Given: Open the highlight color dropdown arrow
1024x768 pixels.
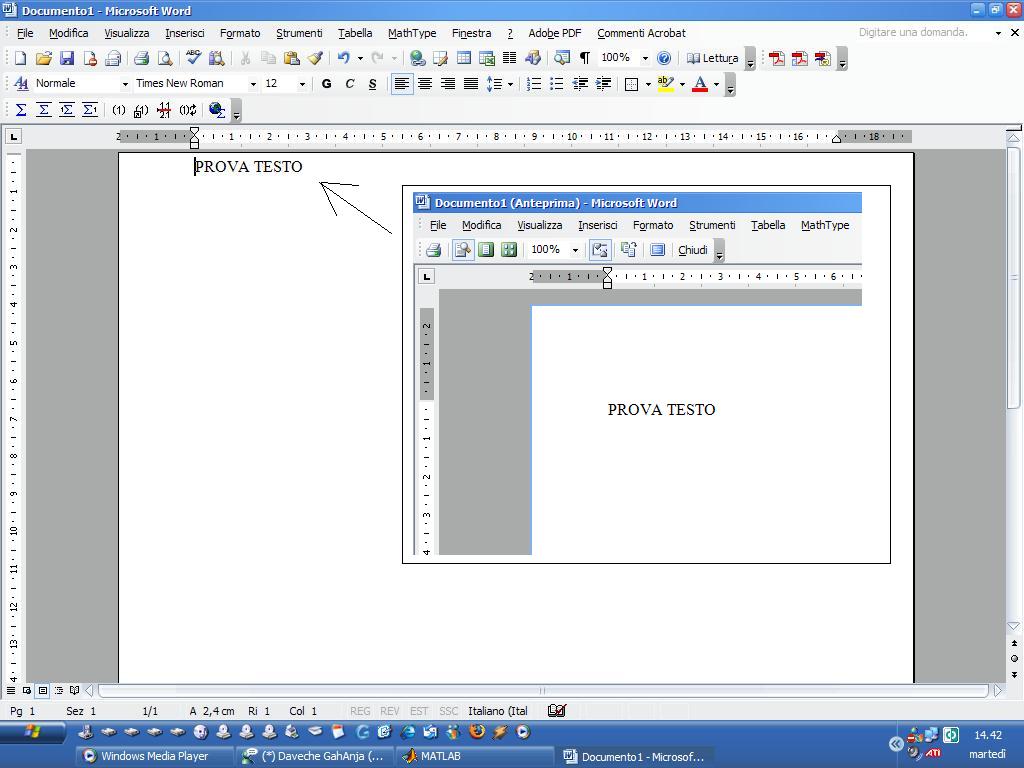Looking at the screenshot, I should point(682,84).
